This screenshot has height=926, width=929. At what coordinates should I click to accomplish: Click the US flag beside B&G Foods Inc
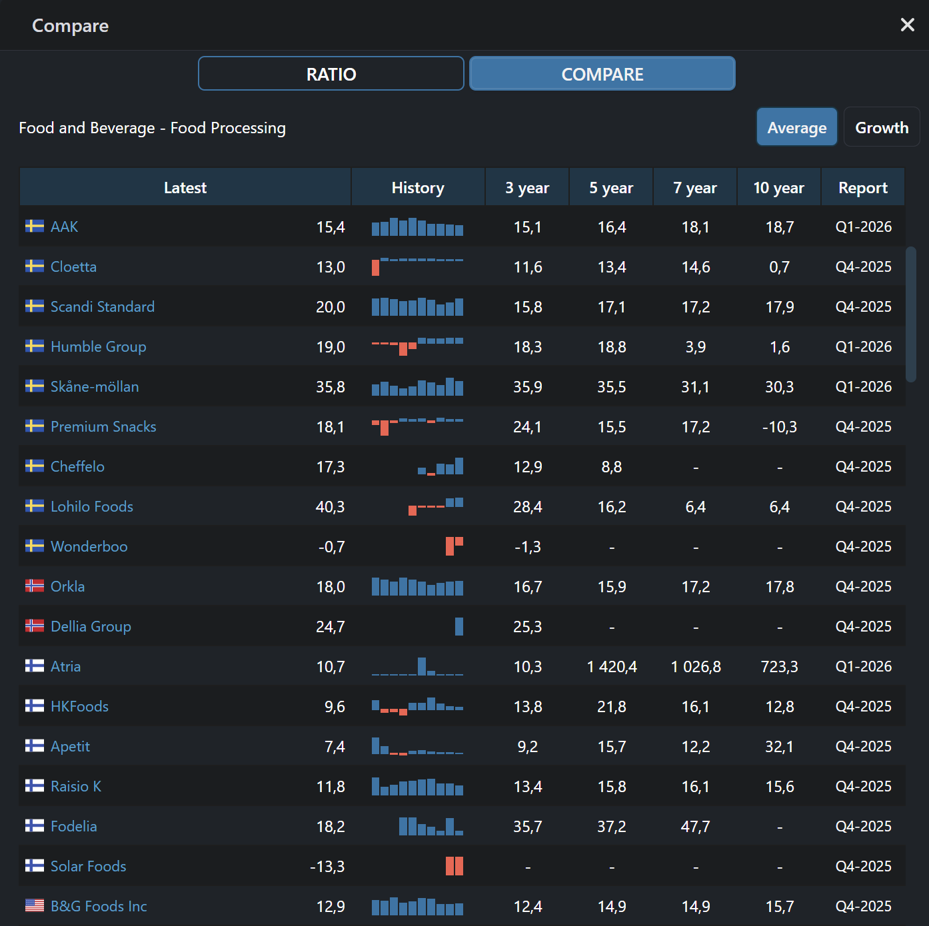tap(34, 905)
